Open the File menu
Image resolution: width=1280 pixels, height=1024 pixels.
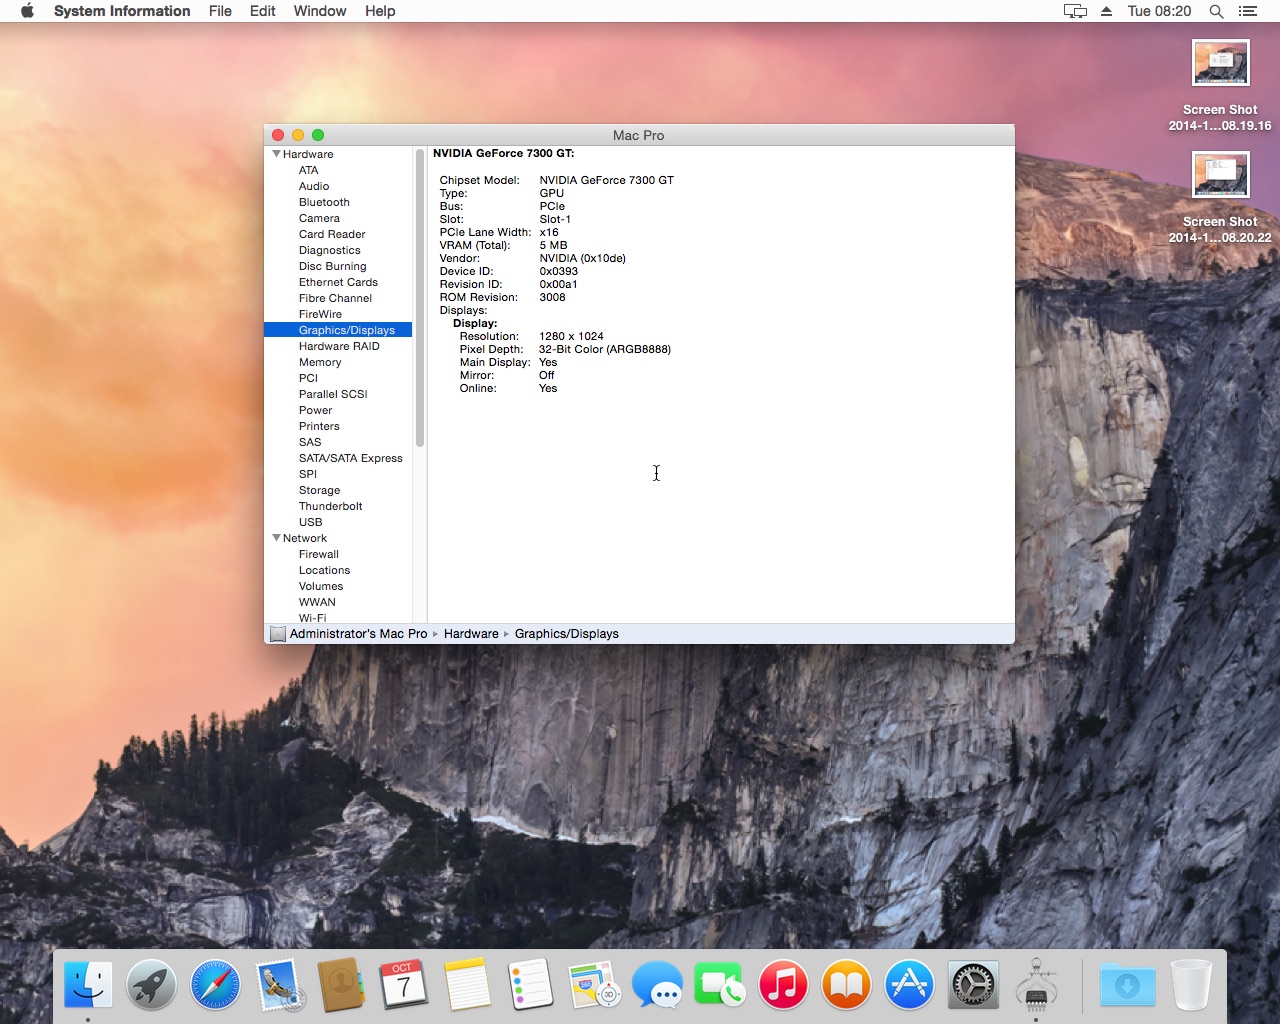coord(220,11)
